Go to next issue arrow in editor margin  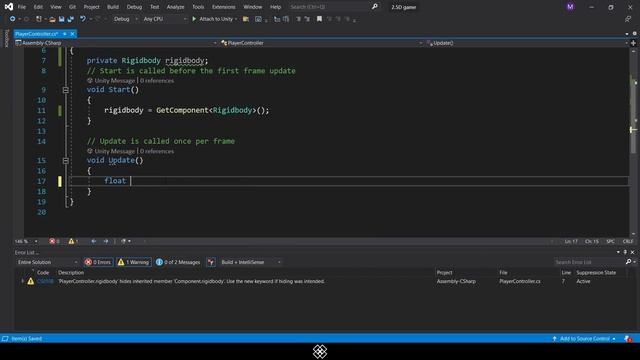(x=106, y=241)
